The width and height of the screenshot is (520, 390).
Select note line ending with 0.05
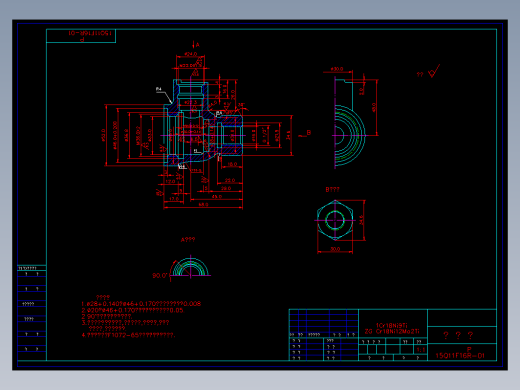click(x=133, y=310)
